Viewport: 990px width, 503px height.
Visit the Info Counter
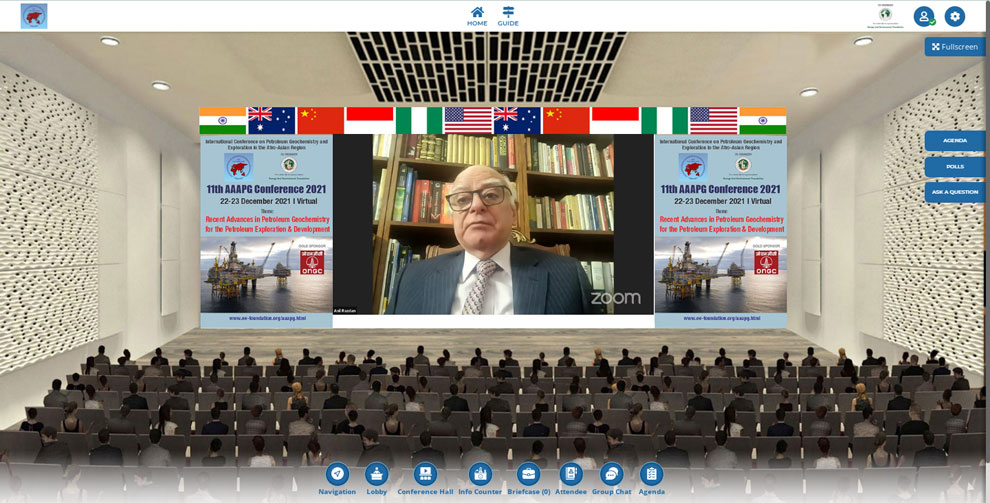coord(480,479)
